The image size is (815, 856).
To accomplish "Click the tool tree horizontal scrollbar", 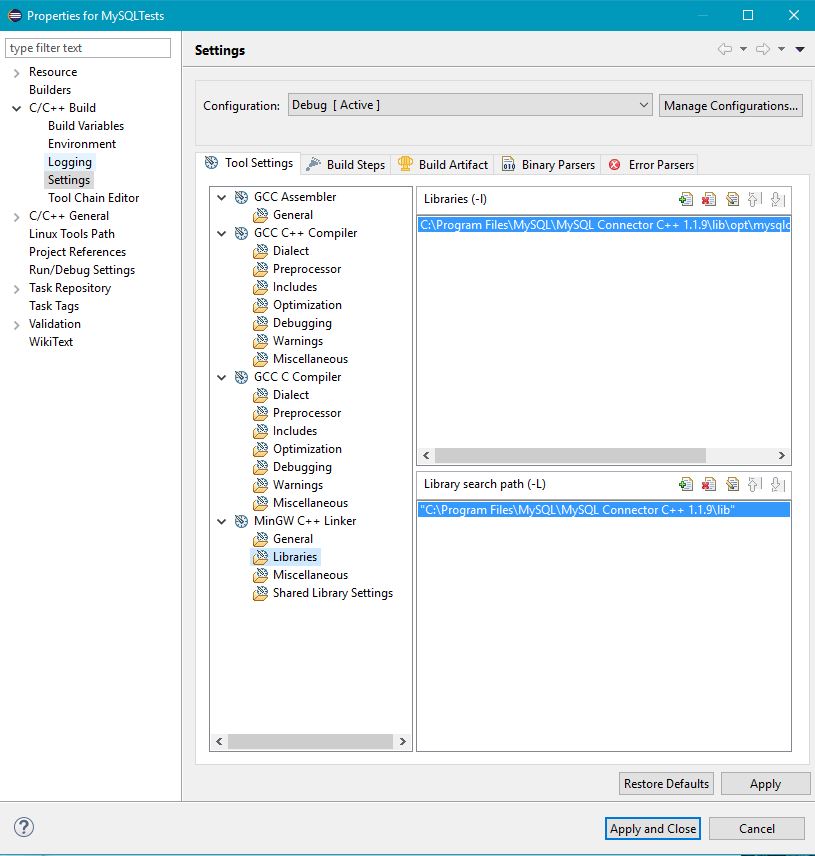I will pos(310,741).
